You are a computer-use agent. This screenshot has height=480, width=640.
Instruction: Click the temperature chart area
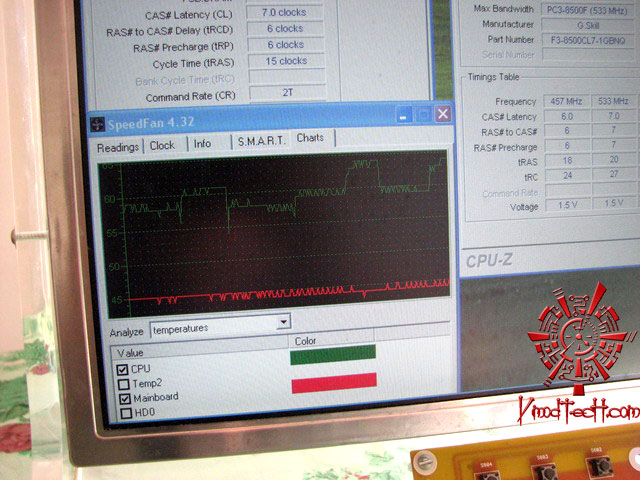pos(274,233)
